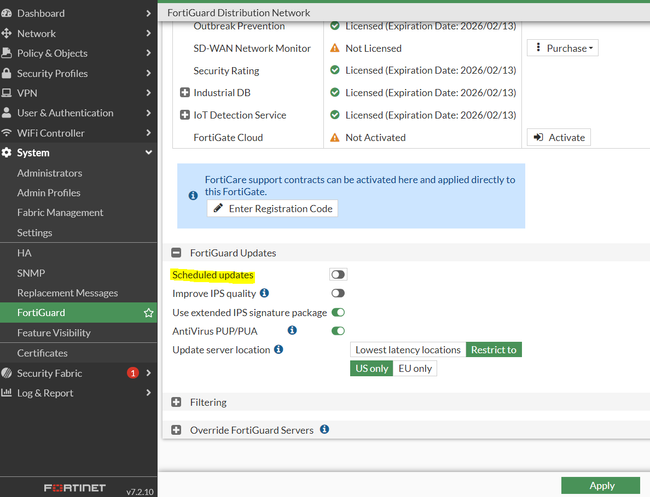Open the Administrators menu item
The height and width of the screenshot is (497, 650).
[49, 173]
